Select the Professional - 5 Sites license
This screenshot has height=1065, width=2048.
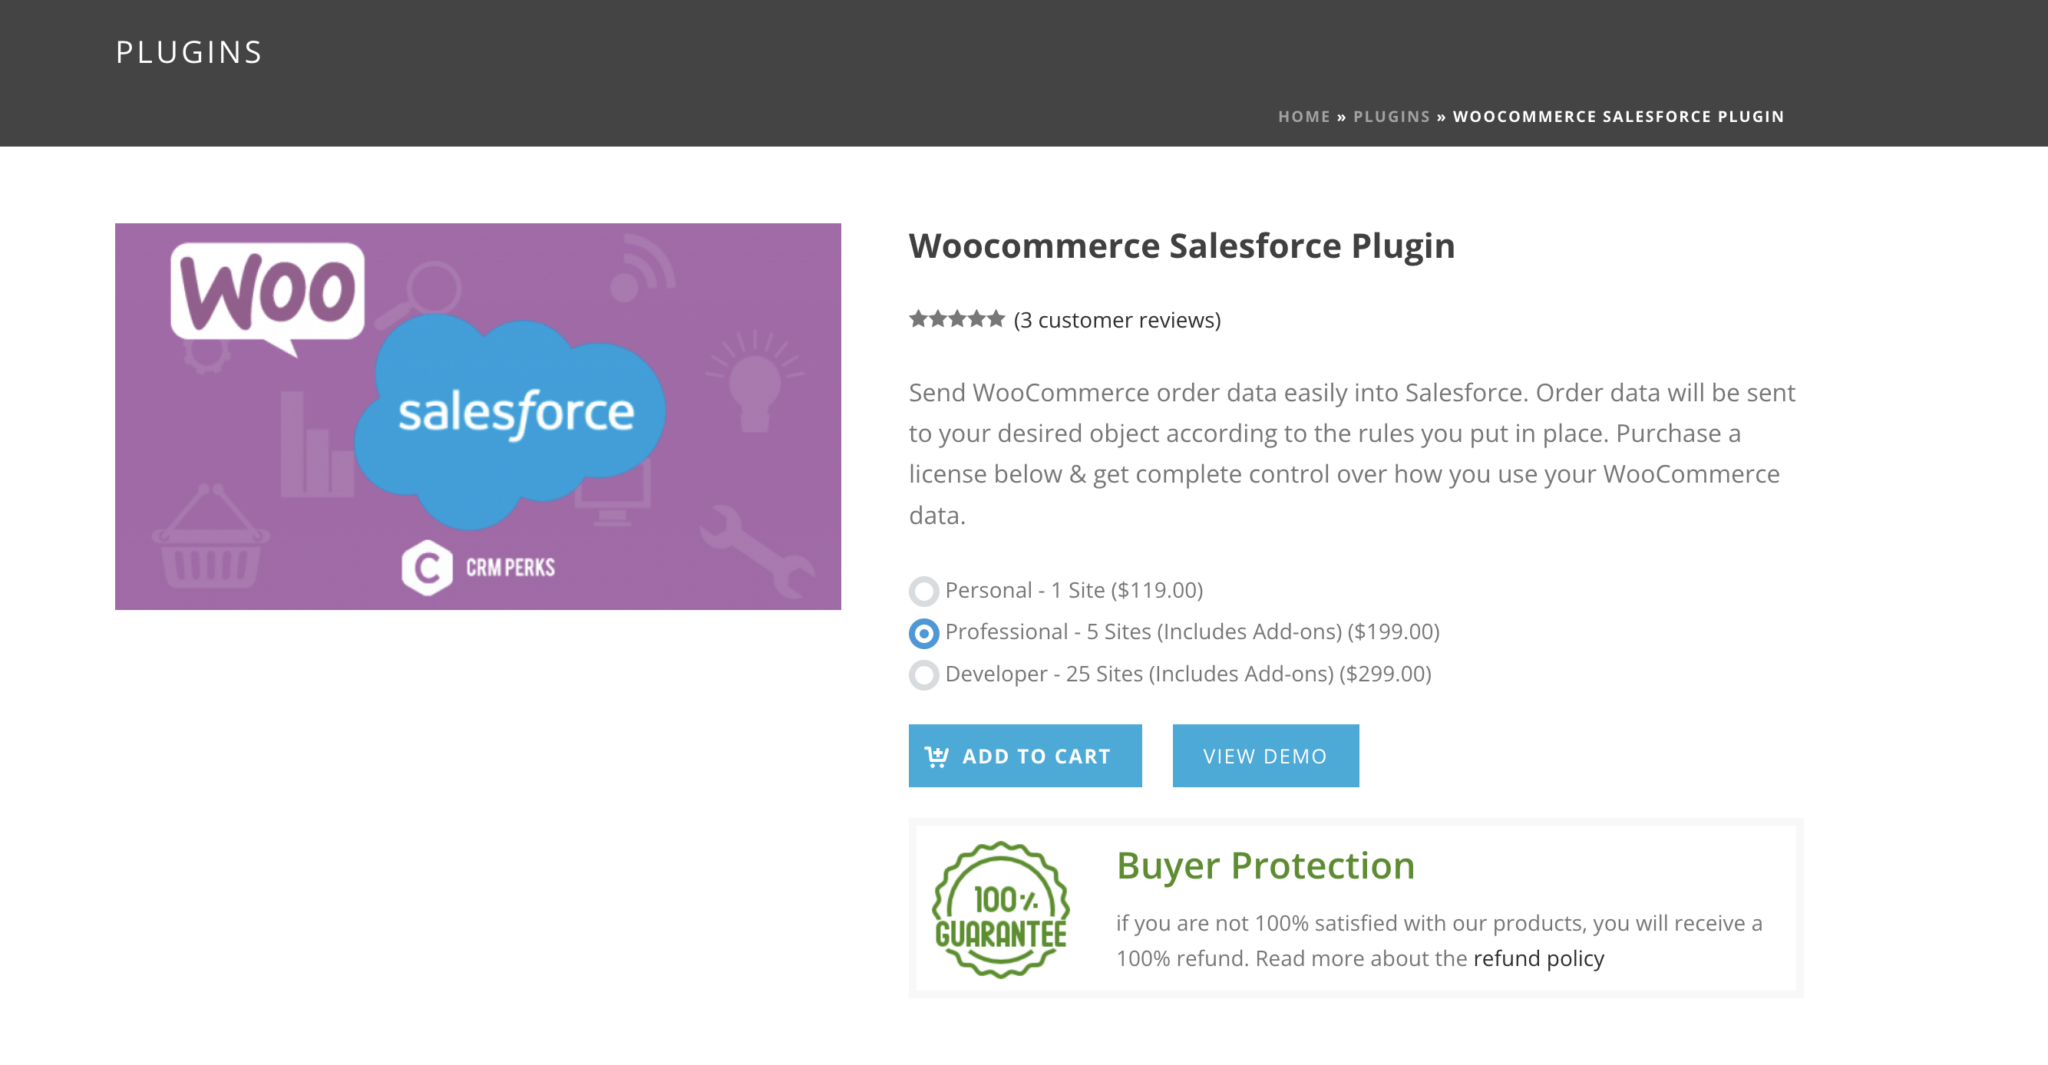[923, 634]
